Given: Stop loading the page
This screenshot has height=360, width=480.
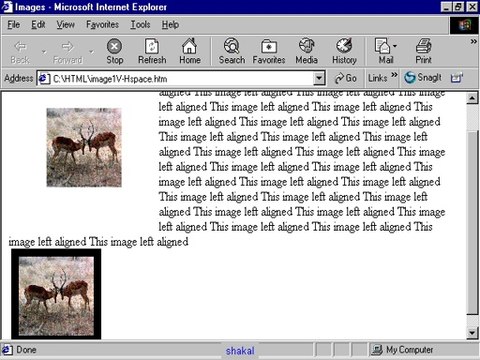Looking at the screenshot, I should pos(114,52).
